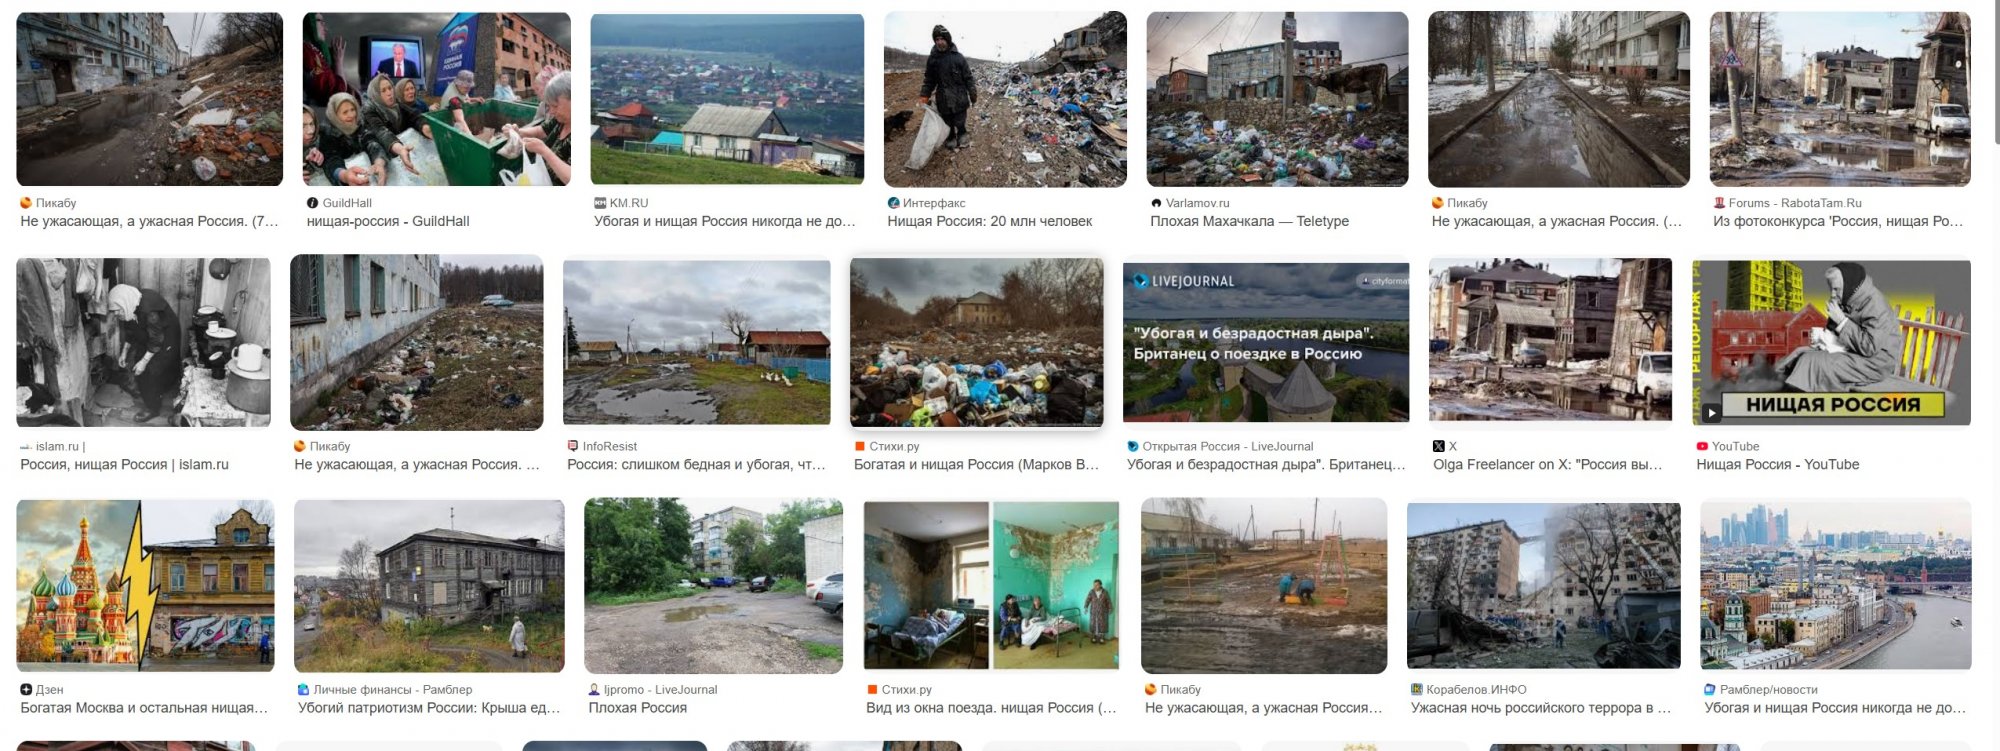
Task: Open the hospital ward photos thumbnail from Стихи.ру
Action: tap(991, 586)
